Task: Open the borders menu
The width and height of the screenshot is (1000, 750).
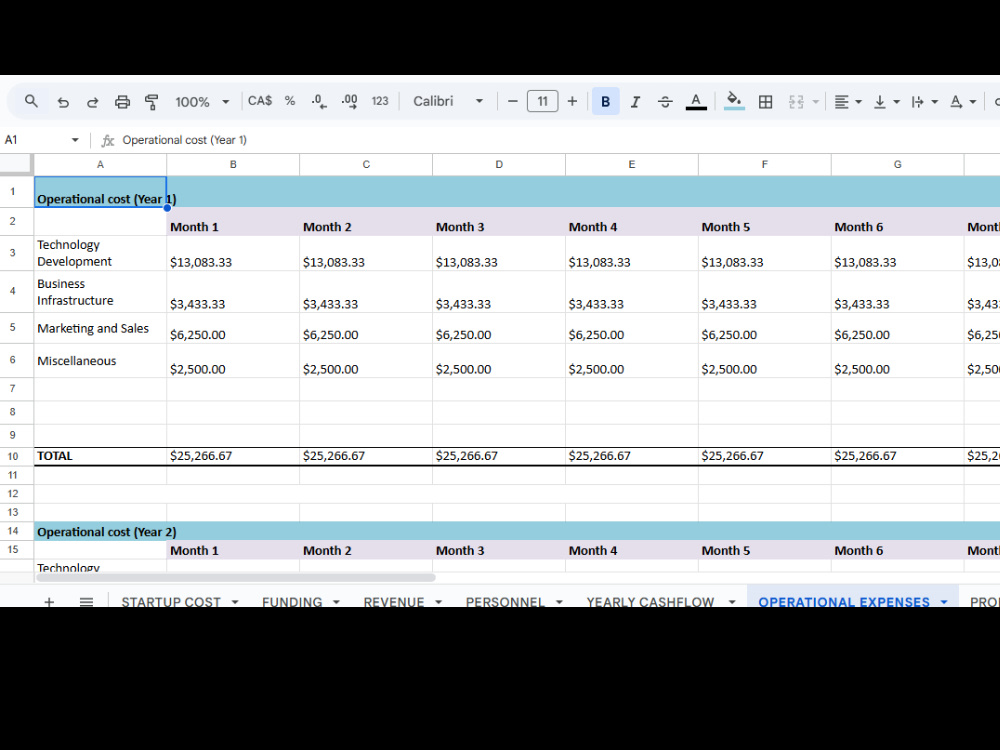Action: click(x=765, y=101)
